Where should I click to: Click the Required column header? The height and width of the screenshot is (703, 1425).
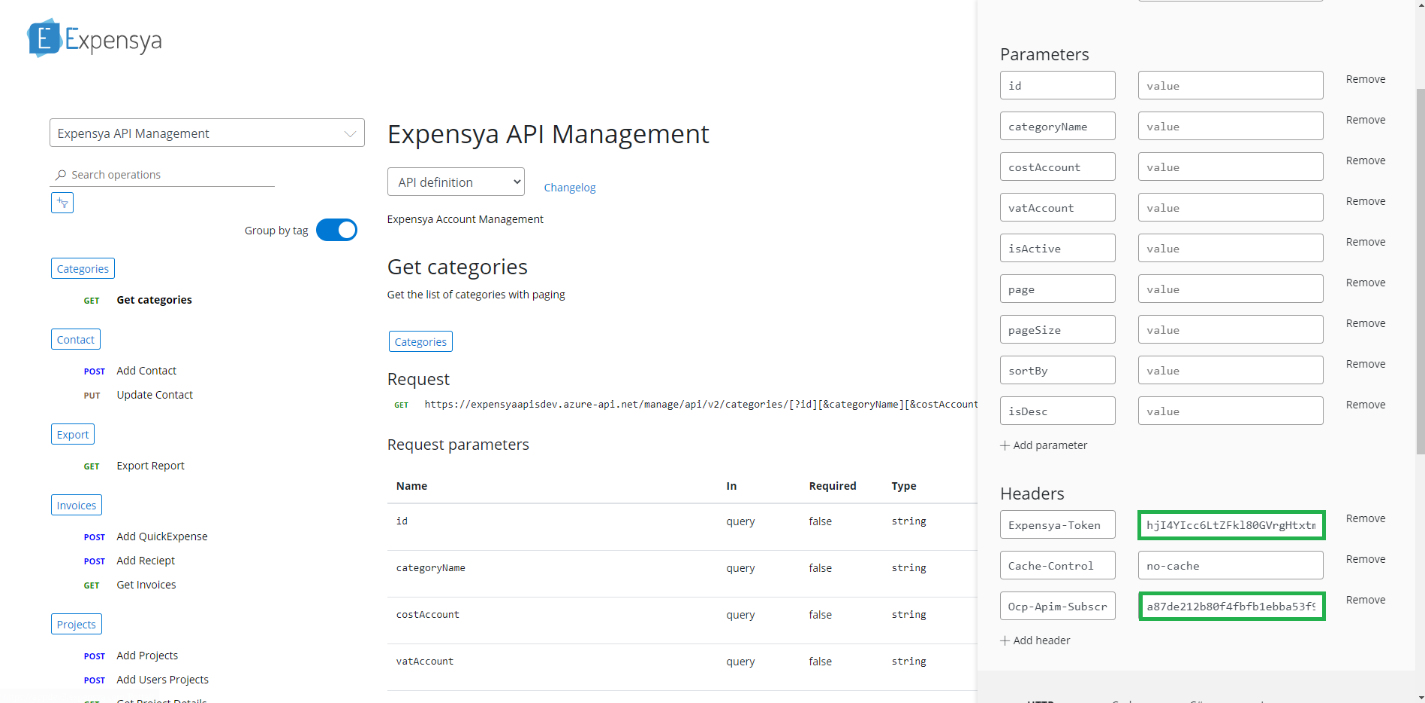[x=833, y=487]
